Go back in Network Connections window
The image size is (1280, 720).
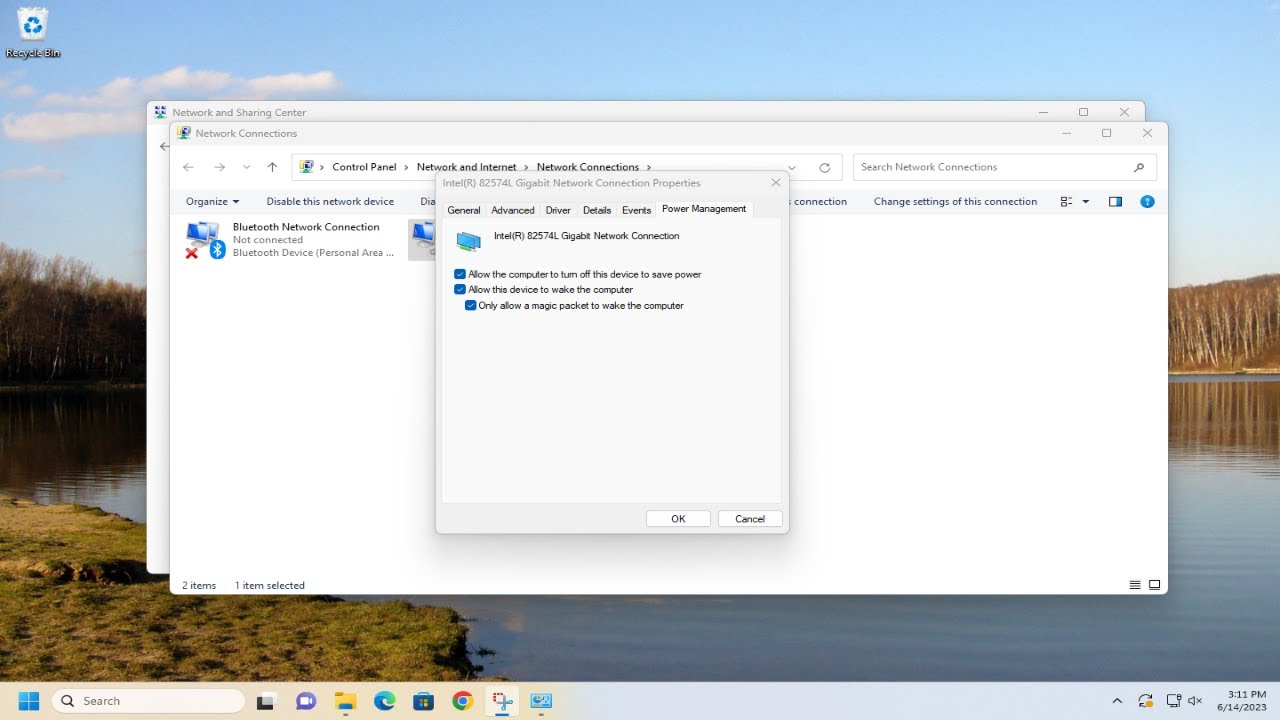tap(189, 167)
